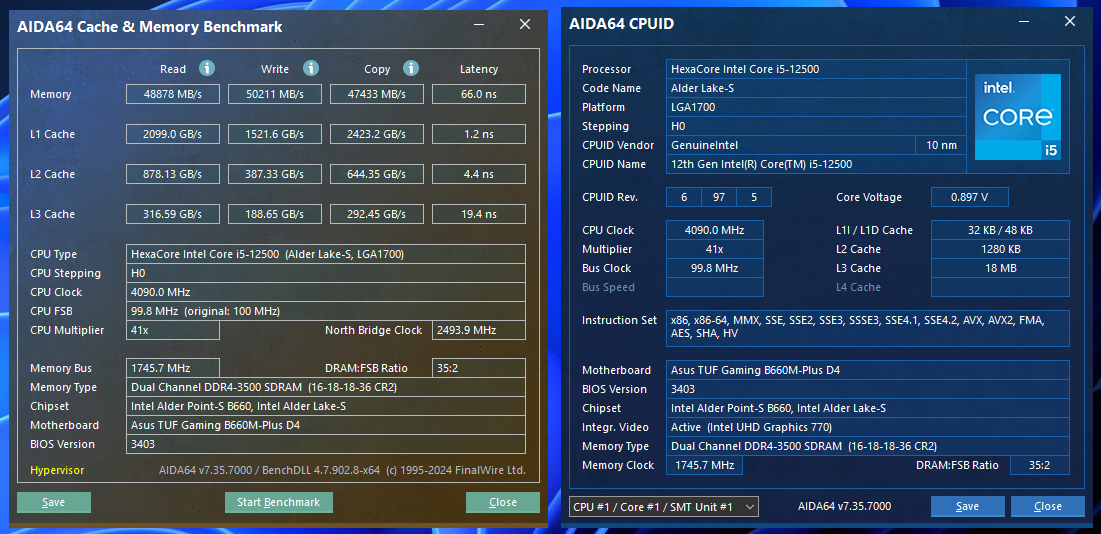Screen dimensions: 1101x534
Task: Close the AIDA64 CPUID window via X
Action: (1069, 22)
